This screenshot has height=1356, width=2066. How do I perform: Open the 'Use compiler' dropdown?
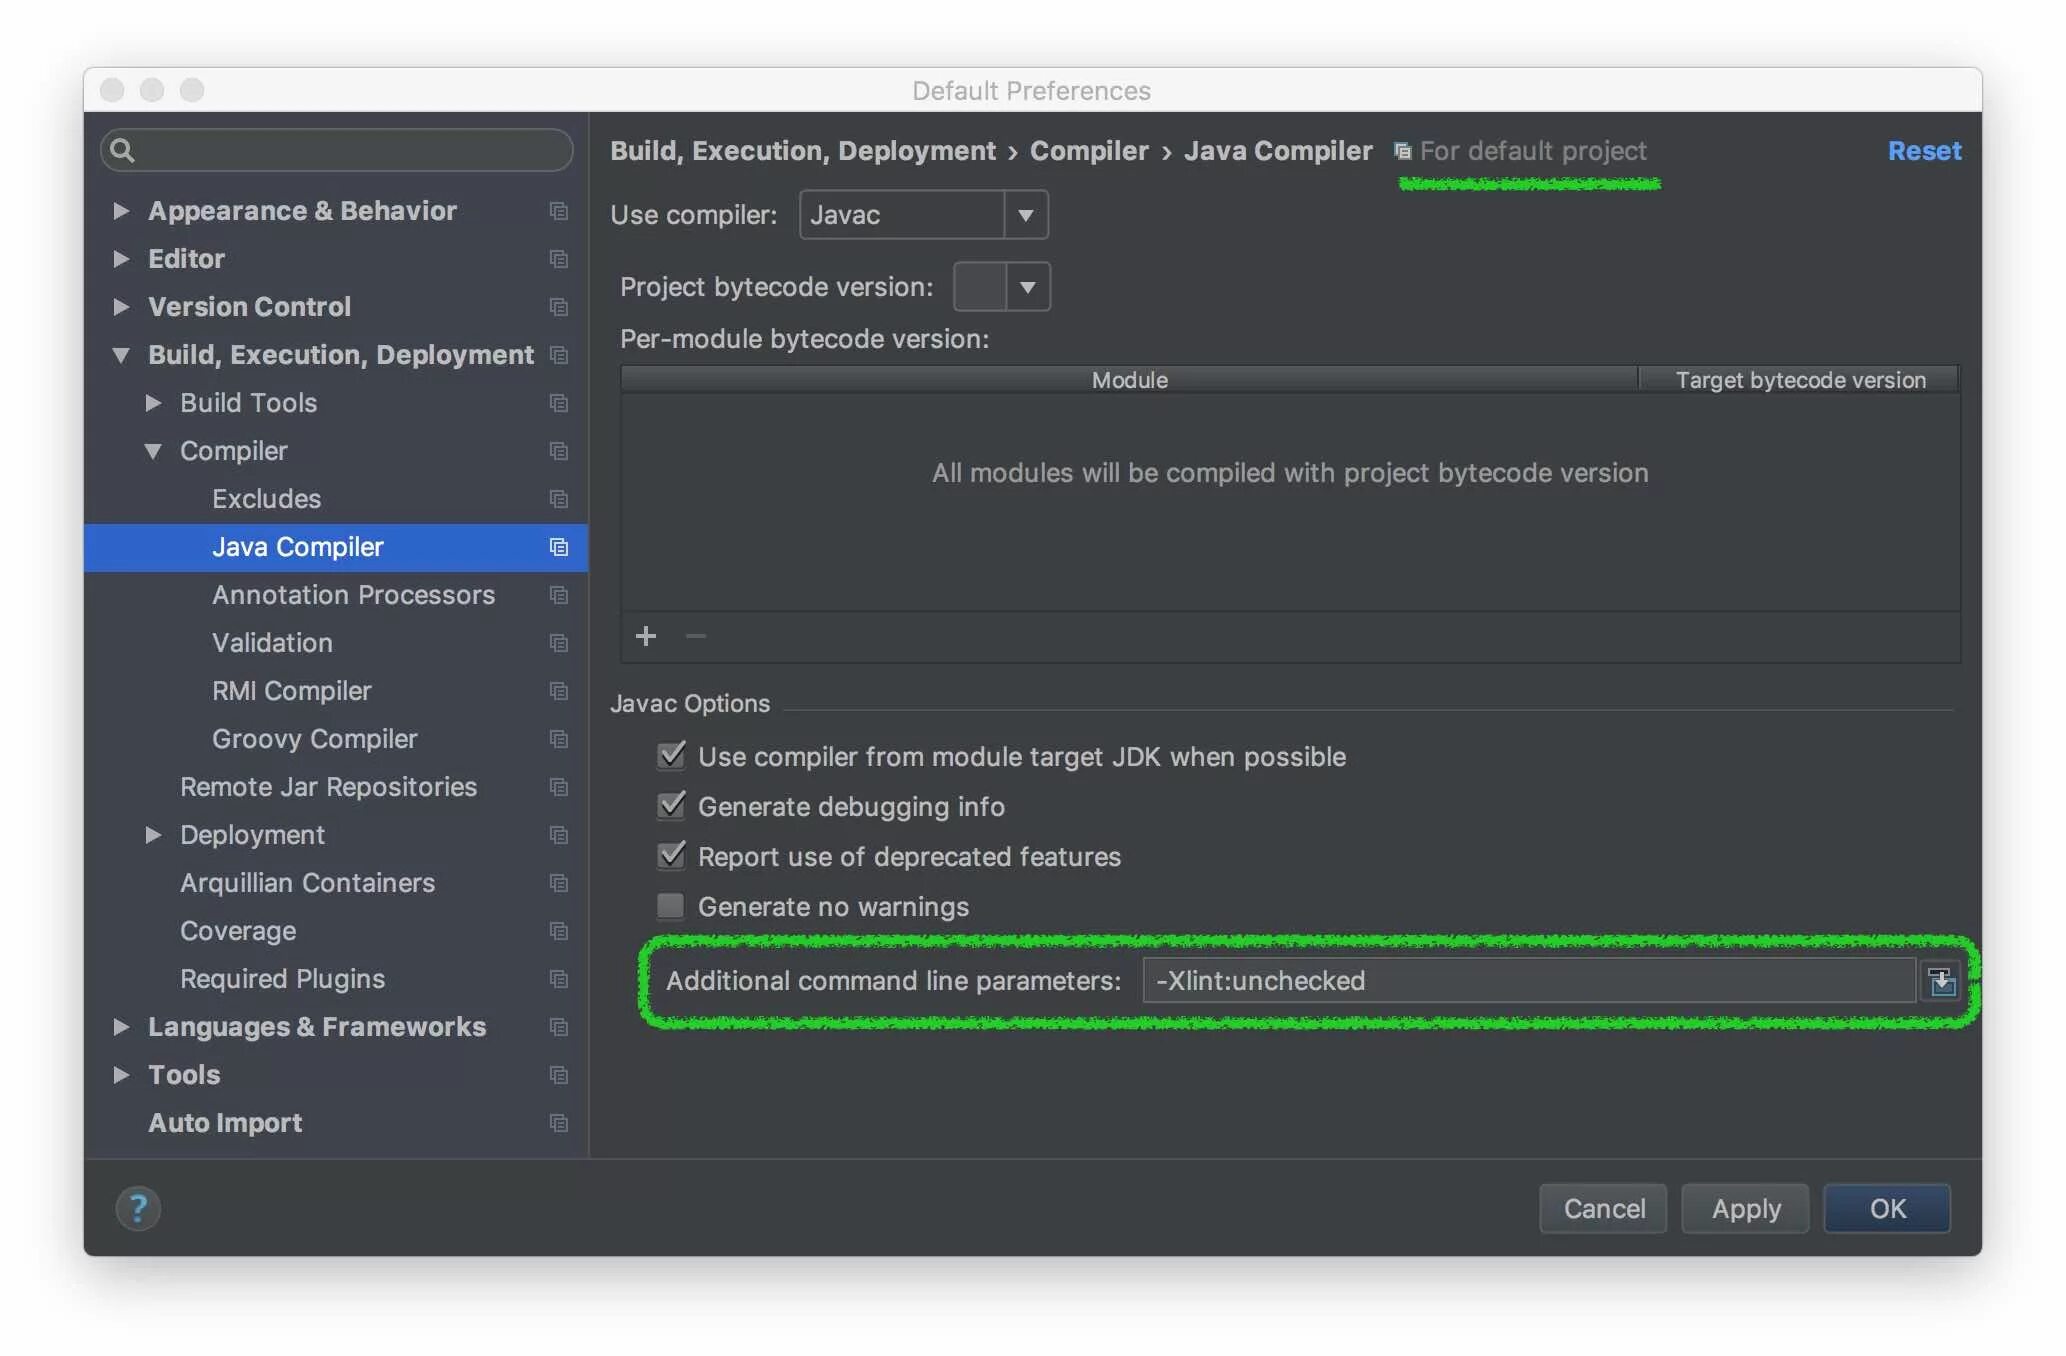click(x=1026, y=214)
